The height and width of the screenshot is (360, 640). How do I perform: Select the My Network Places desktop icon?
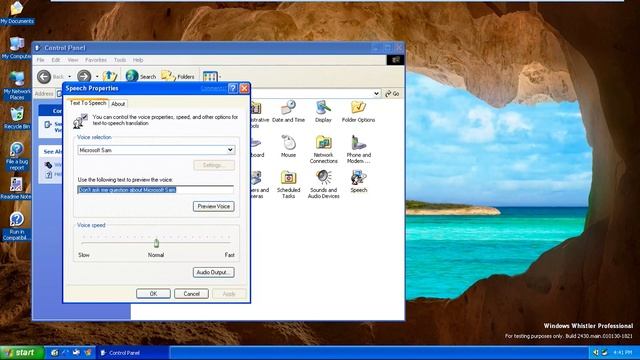[17, 86]
